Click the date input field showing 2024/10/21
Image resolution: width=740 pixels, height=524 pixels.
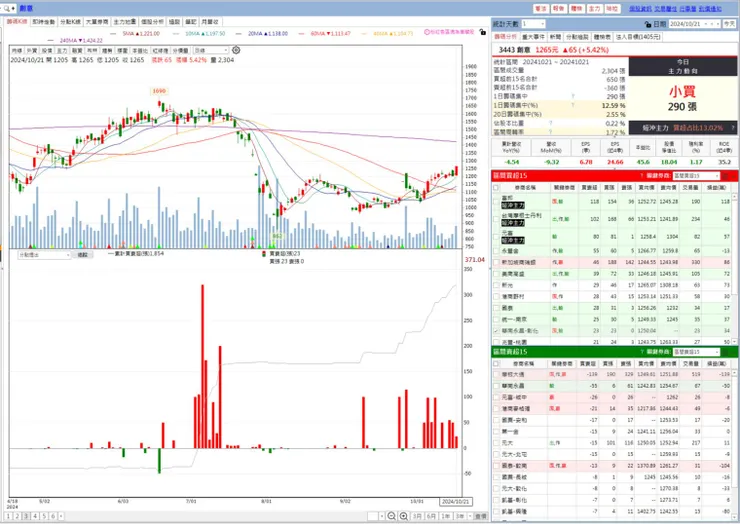click(x=685, y=24)
